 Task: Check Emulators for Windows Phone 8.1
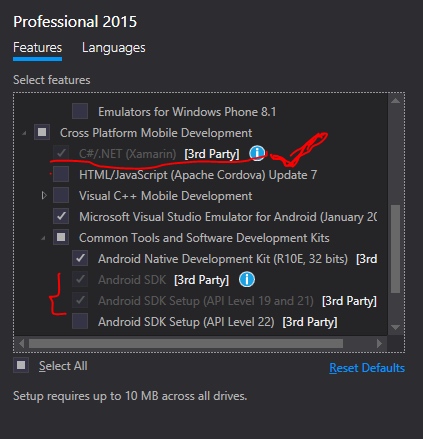[80, 111]
